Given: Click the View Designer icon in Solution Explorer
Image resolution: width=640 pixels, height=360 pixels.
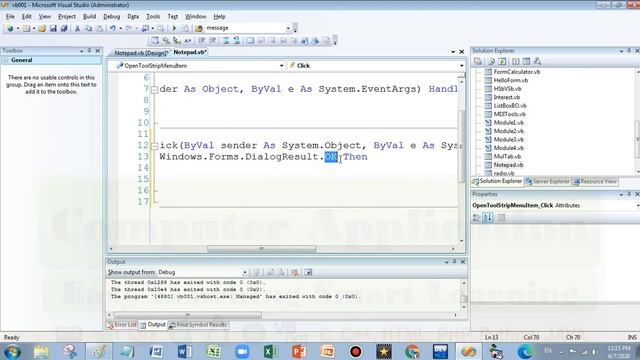Looking at the screenshot, I should point(527,61).
